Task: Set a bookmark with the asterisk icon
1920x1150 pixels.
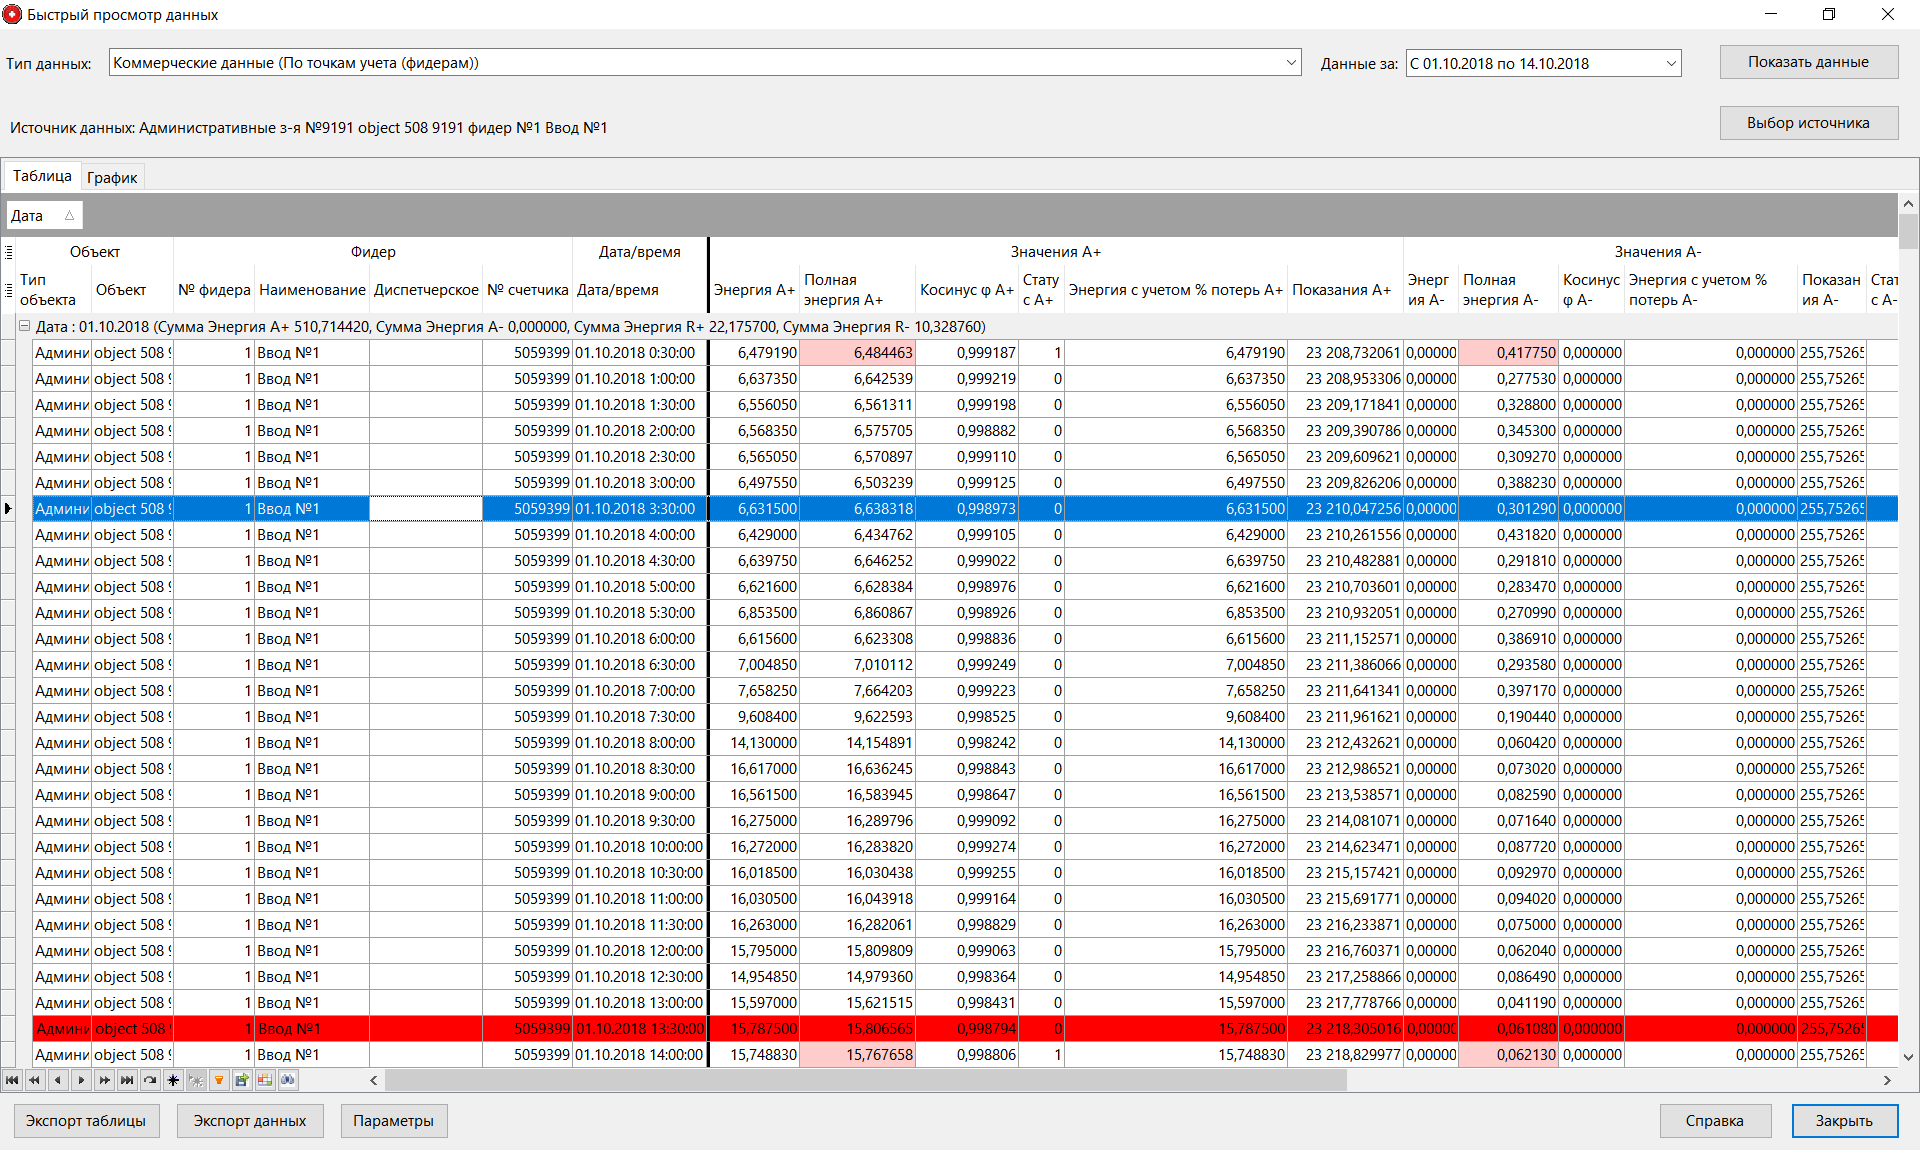Action: point(173,1080)
